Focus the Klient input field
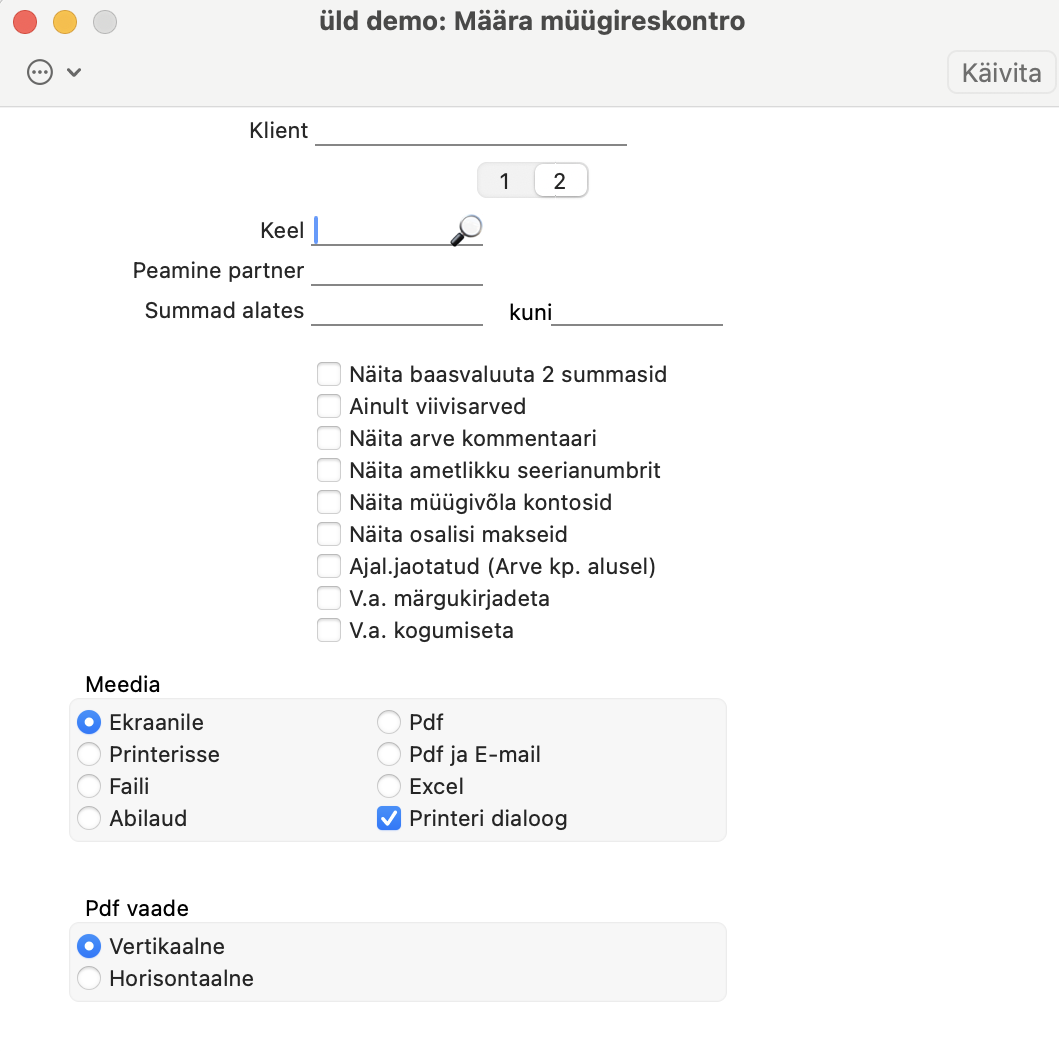The height and width of the screenshot is (1051, 1059). coord(471,131)
